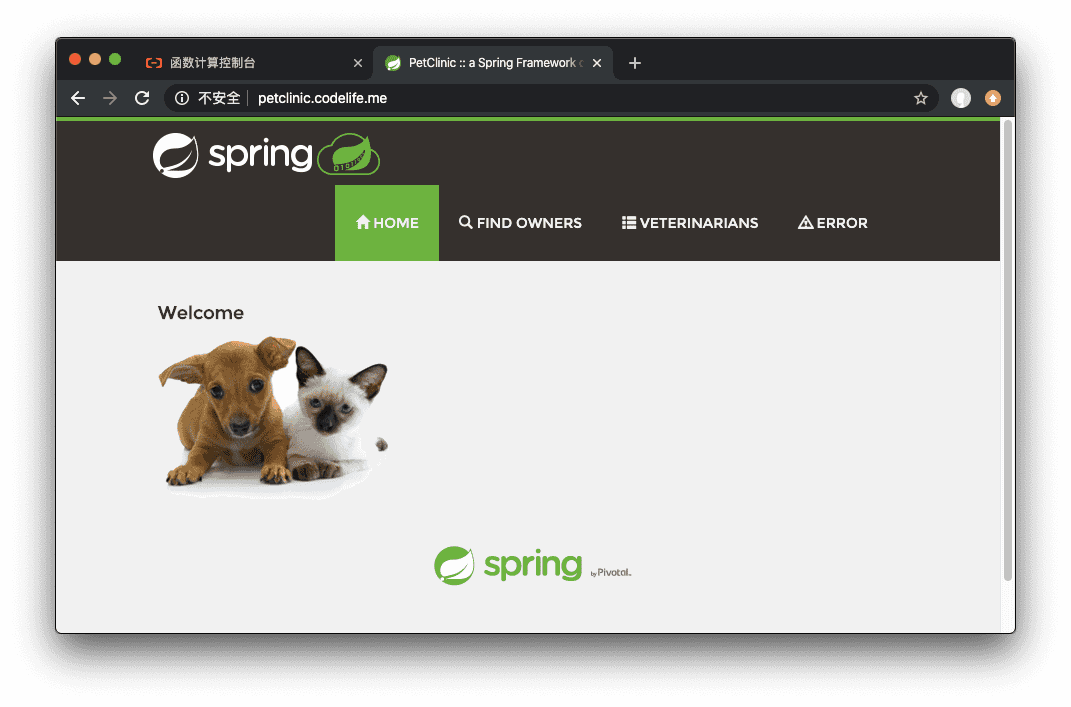1071x707 pixels.
Task: Click the house icon on the HOME tab
Action: [364, 222]
